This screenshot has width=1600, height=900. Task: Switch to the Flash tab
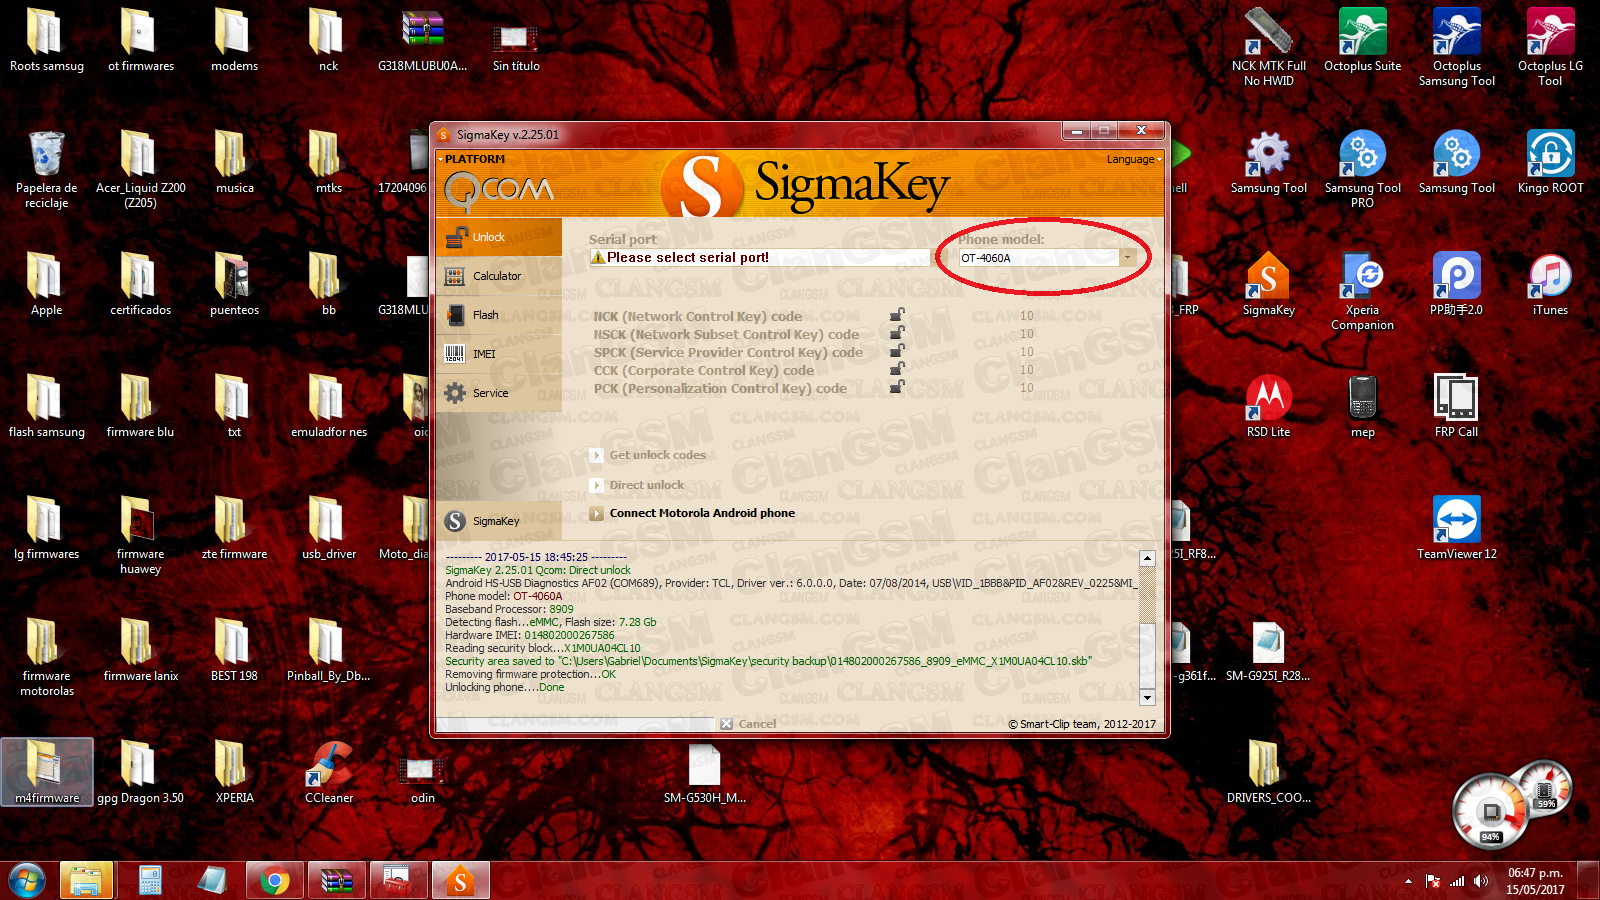pyautogui.click(x=499, y=315)
